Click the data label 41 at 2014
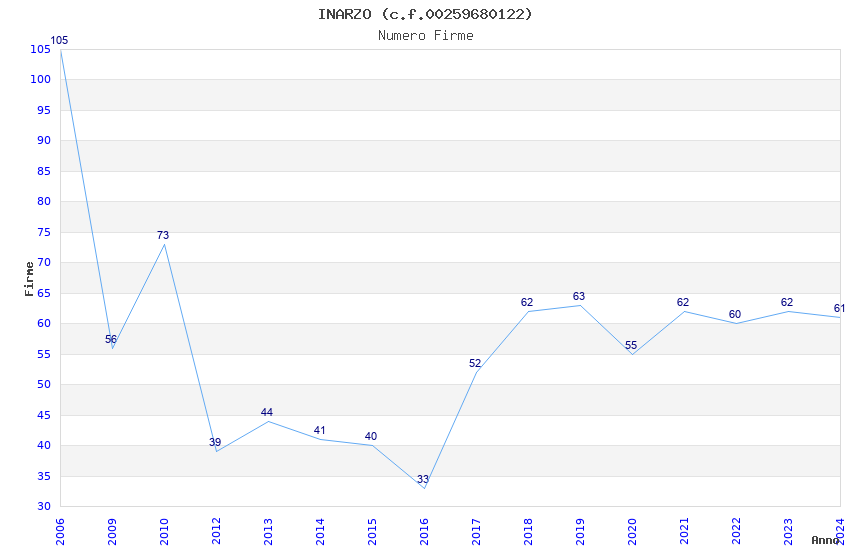 (x=319, y=430)
